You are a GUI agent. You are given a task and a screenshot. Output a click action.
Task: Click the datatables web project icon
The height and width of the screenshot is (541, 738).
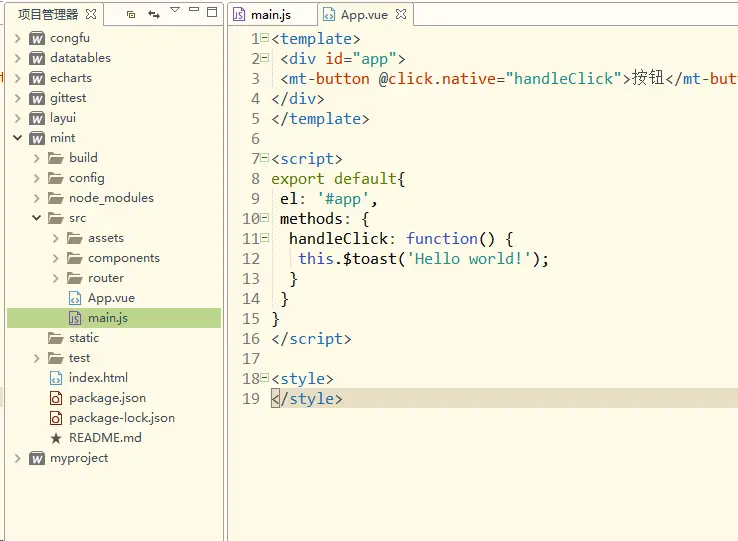[x=37, y=58]
